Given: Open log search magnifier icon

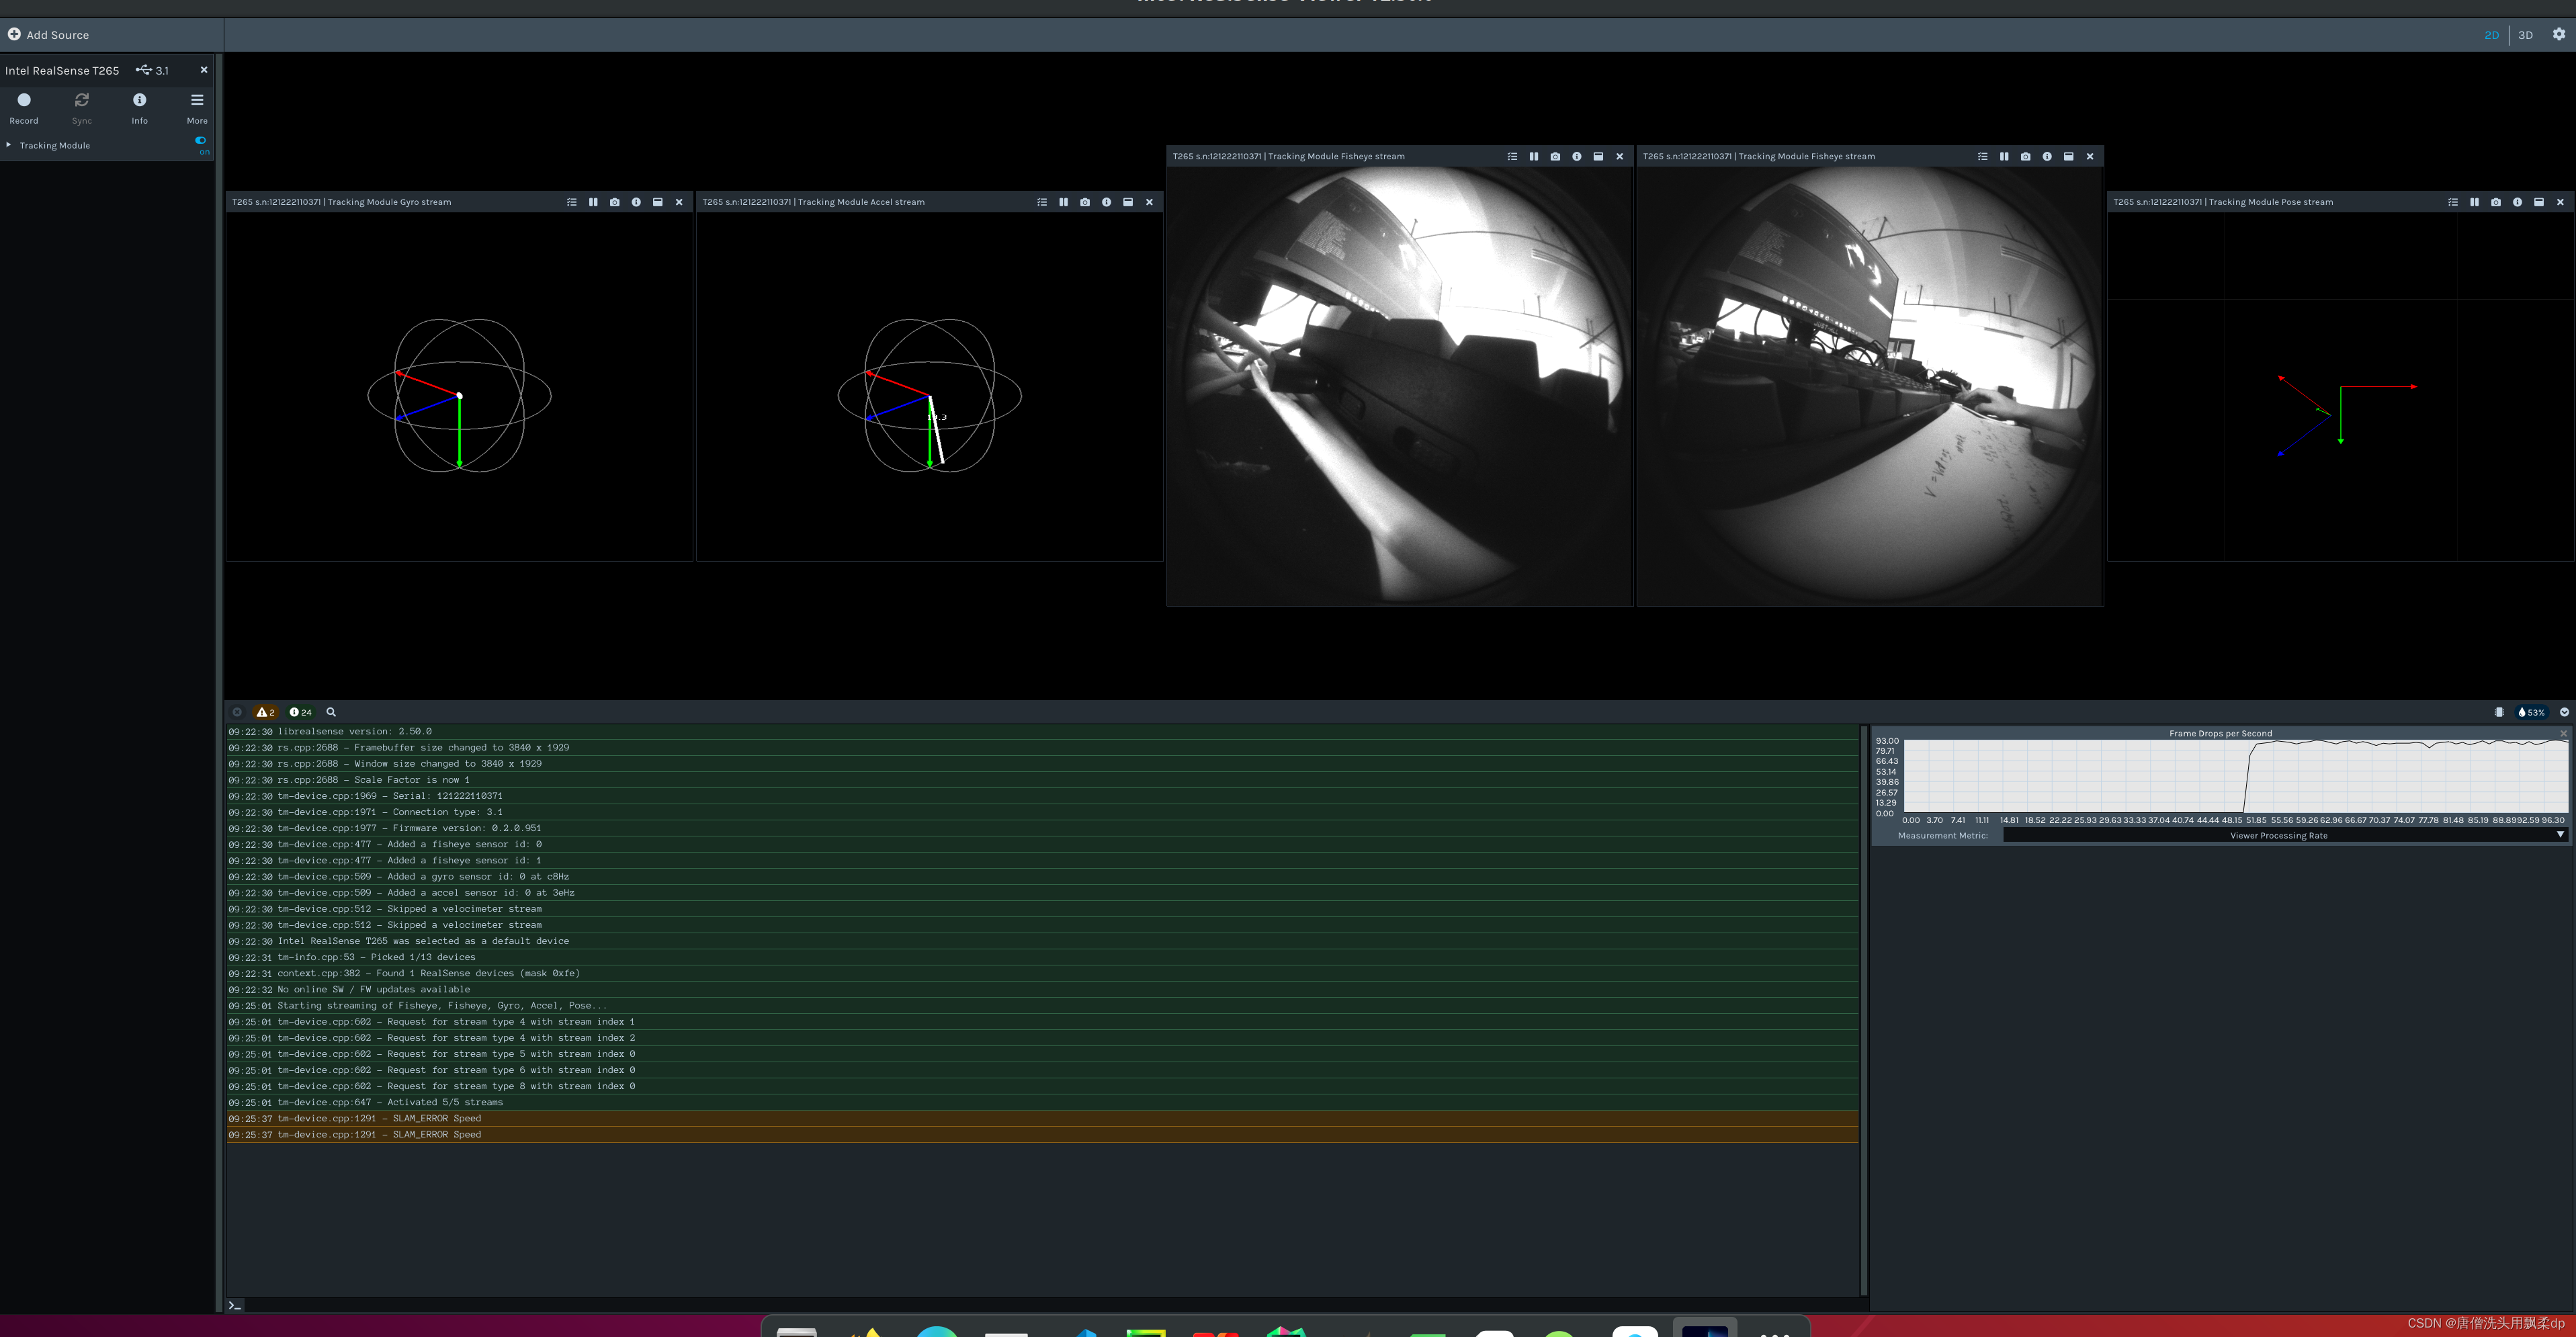Looking at the screenshot, I should (331, 712).
